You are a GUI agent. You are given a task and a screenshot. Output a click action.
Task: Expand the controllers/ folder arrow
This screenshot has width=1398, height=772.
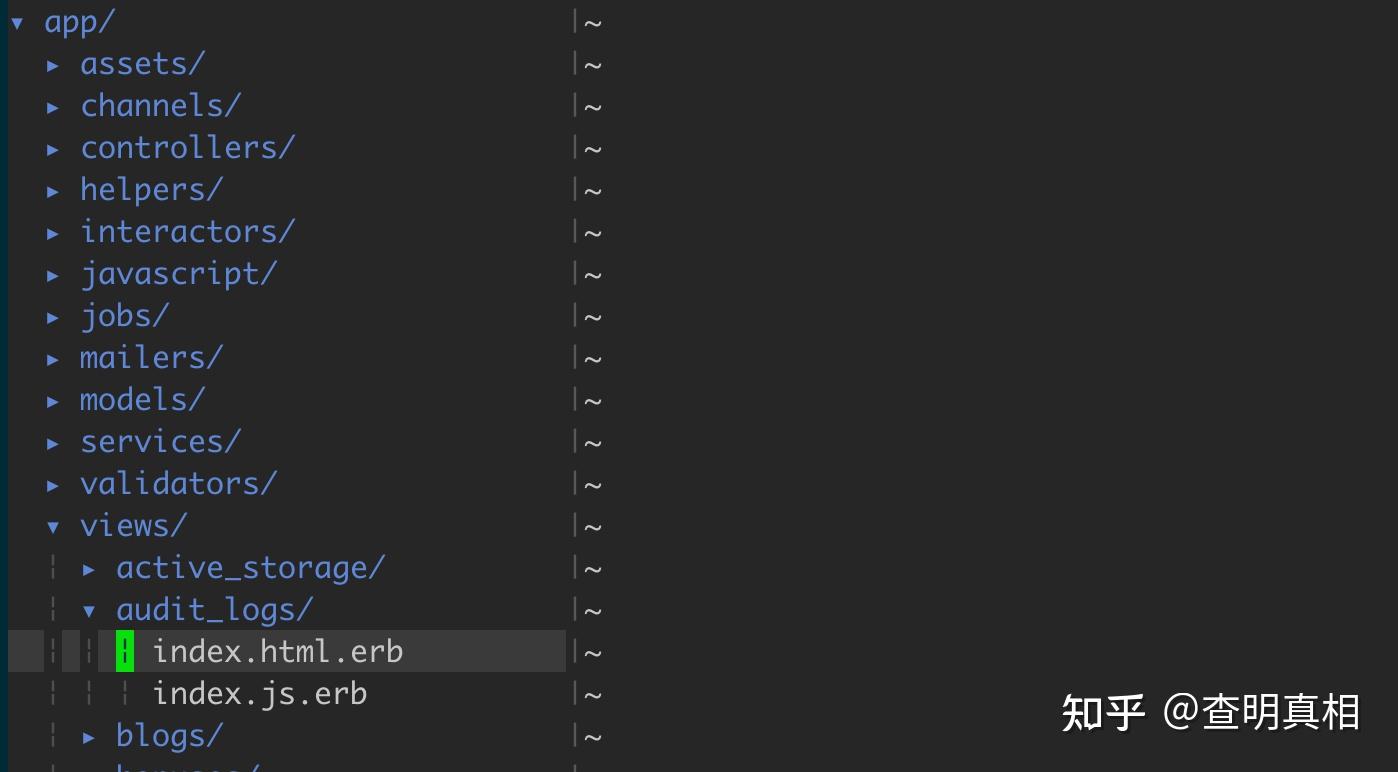tap(53, 149)
